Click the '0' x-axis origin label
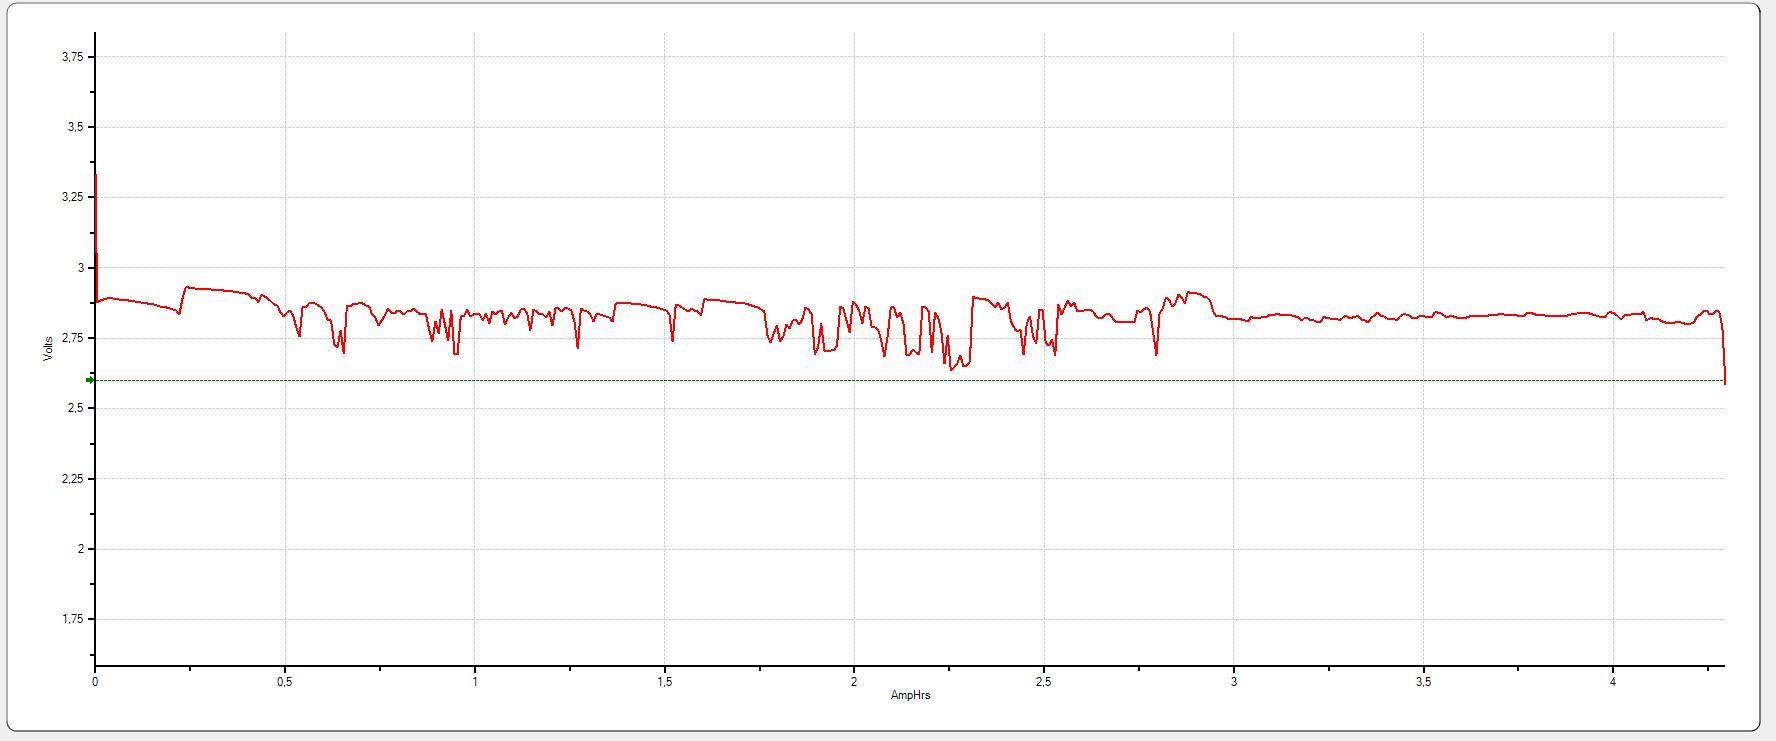The image size is (1776, 741). 95,682
